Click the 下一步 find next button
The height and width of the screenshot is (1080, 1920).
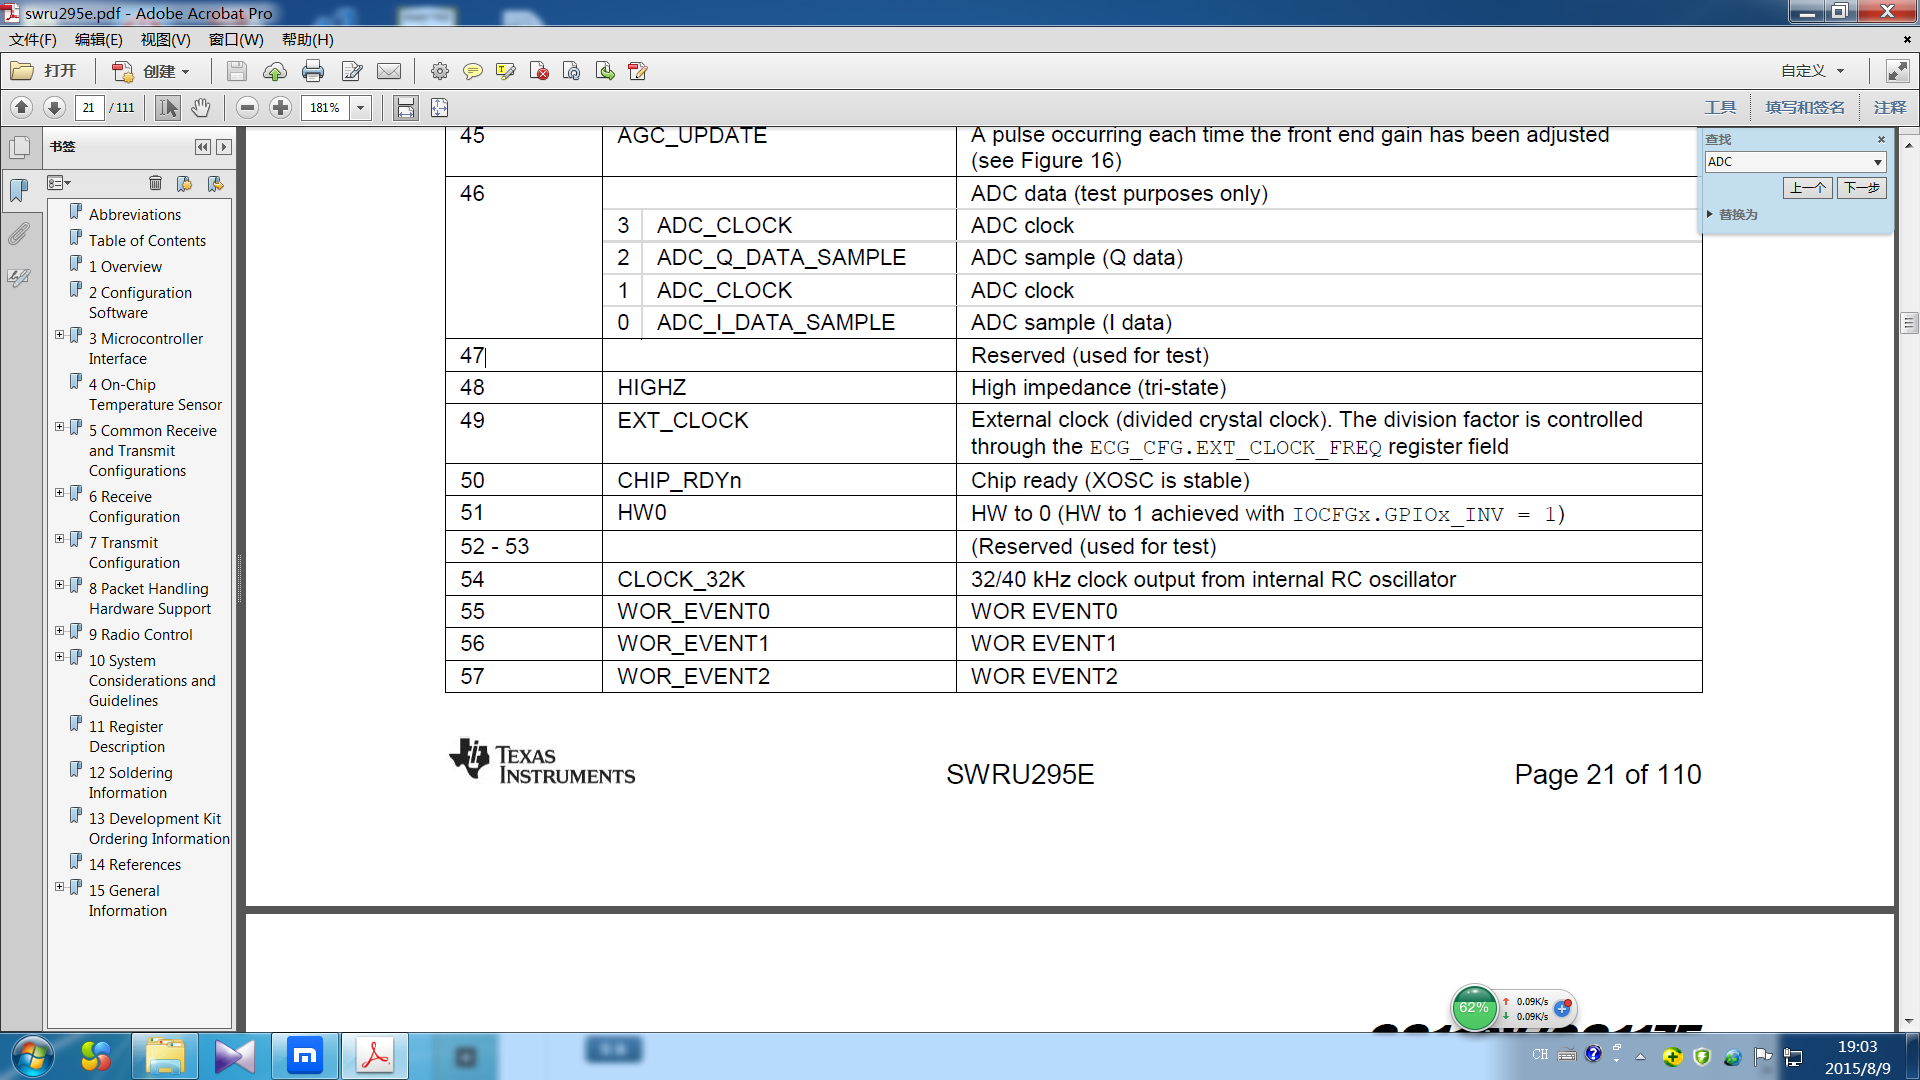click(x=1861, y=188)
